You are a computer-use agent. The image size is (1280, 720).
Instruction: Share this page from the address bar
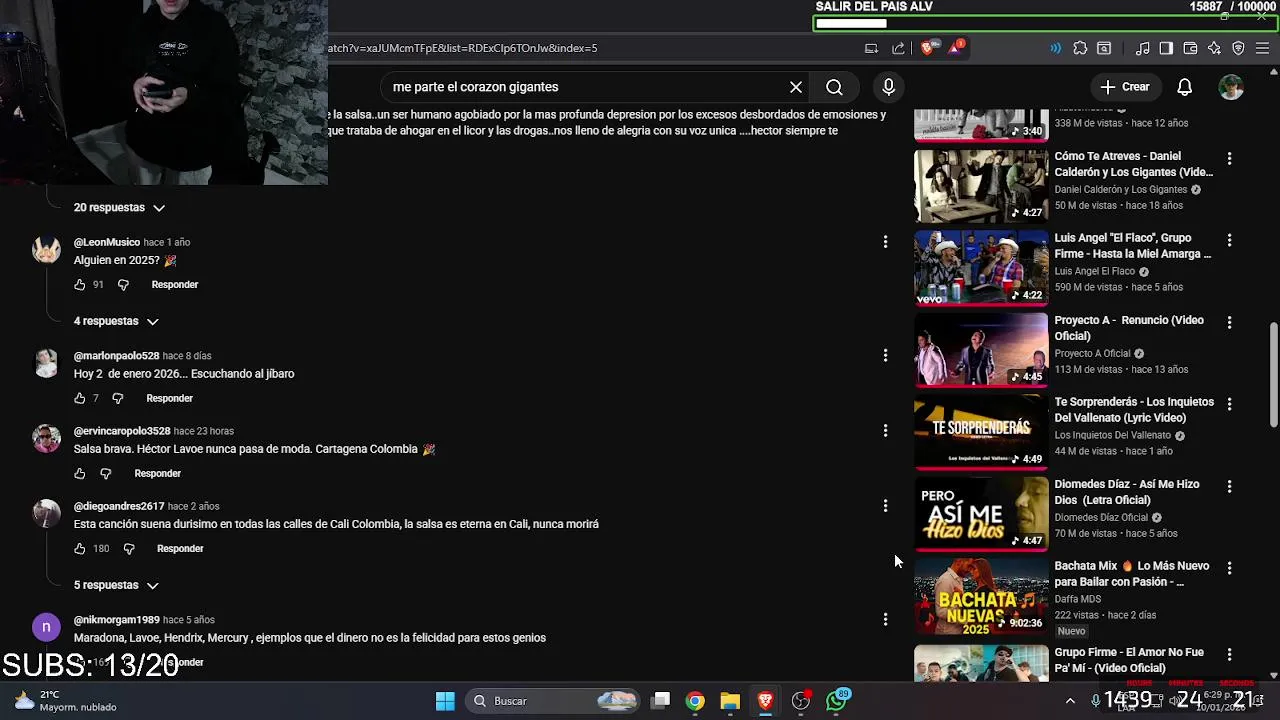[898, 48]
